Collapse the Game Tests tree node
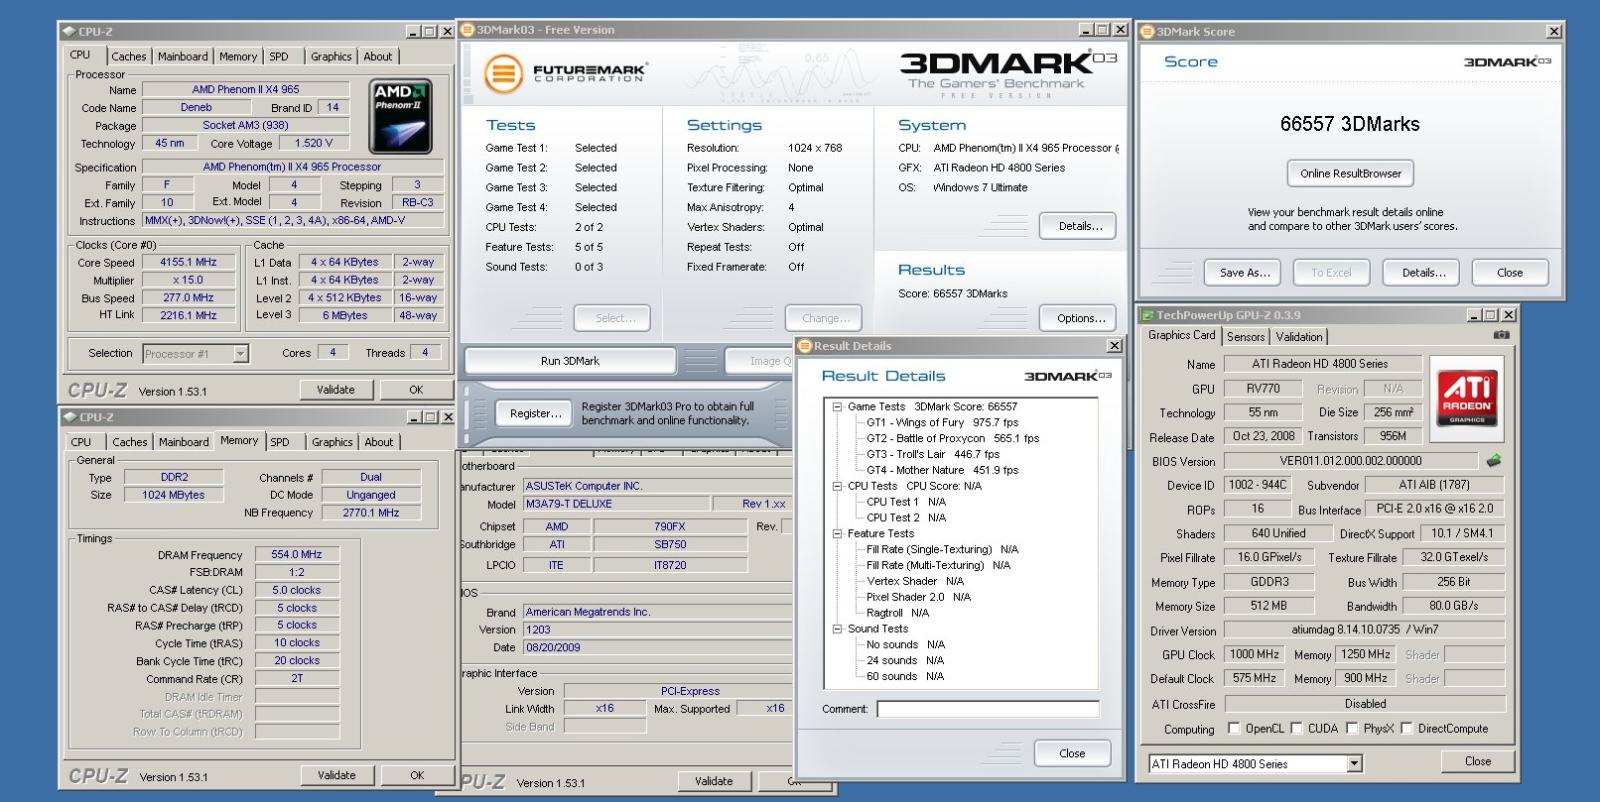This screenshot has width=1600, height=802. [837, 407]
